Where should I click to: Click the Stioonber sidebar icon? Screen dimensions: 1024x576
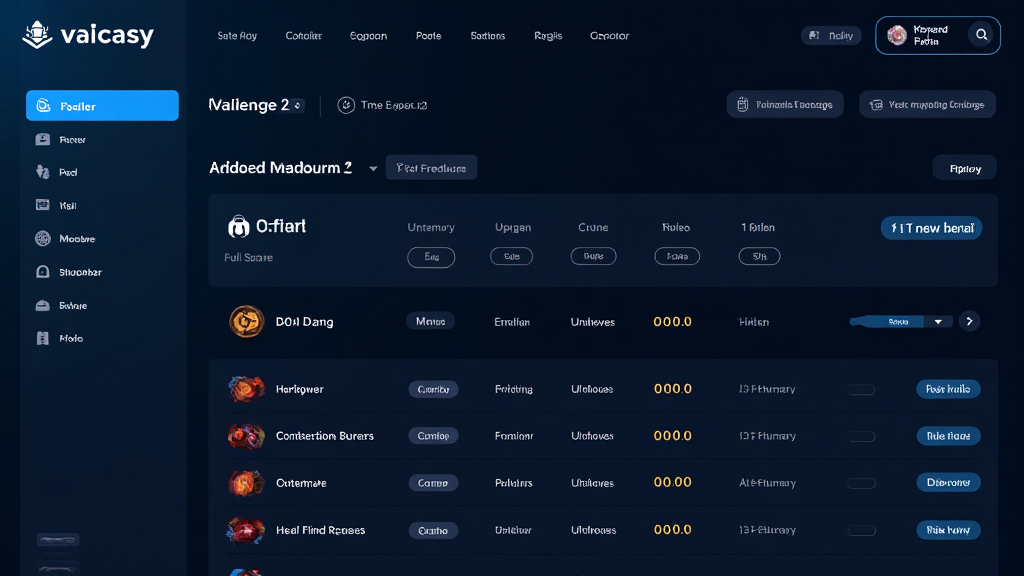point(42,272)
